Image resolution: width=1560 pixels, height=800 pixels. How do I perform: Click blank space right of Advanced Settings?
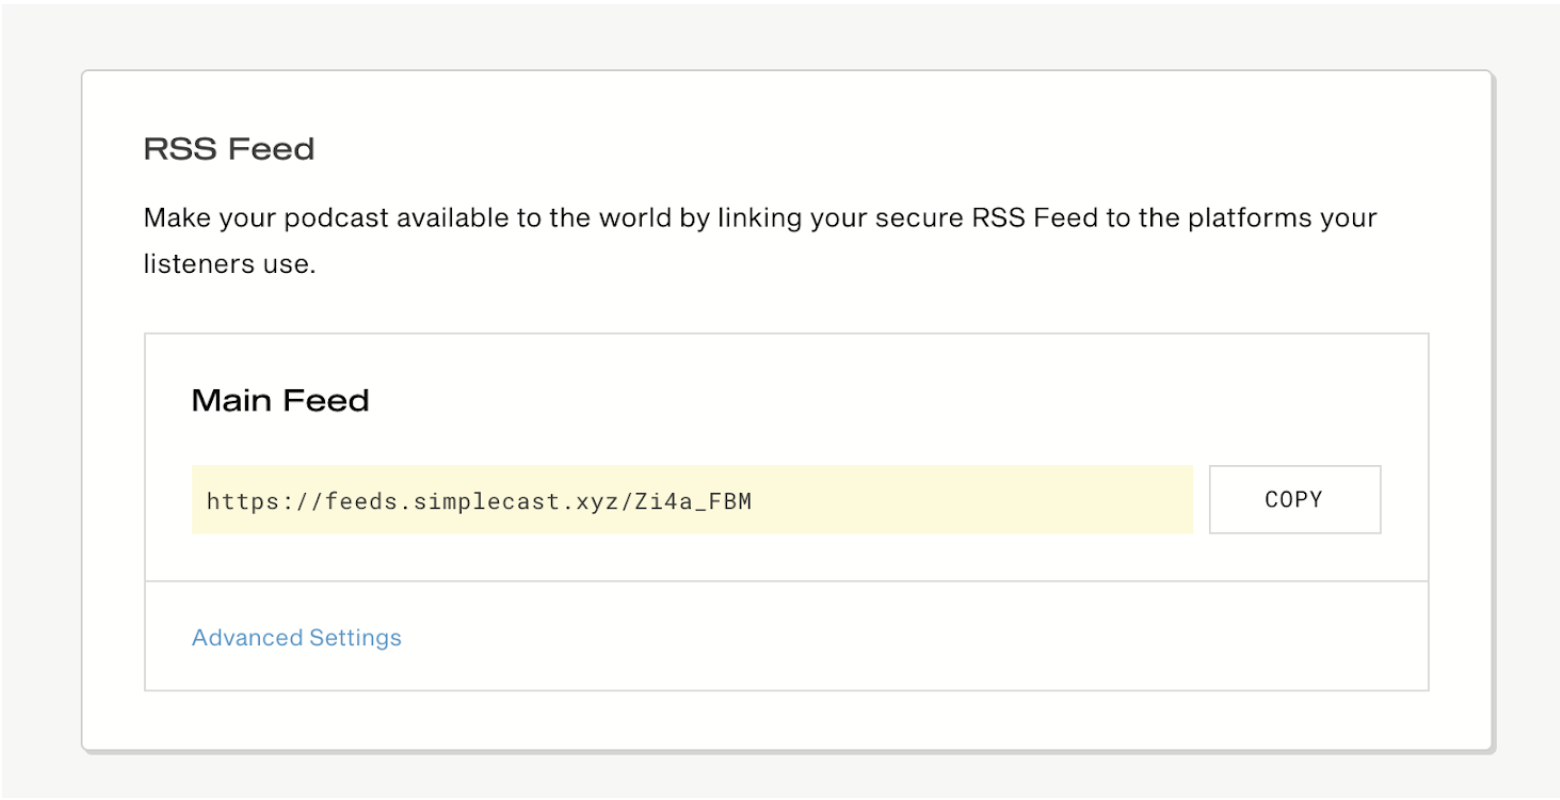[x=900, y=638]
